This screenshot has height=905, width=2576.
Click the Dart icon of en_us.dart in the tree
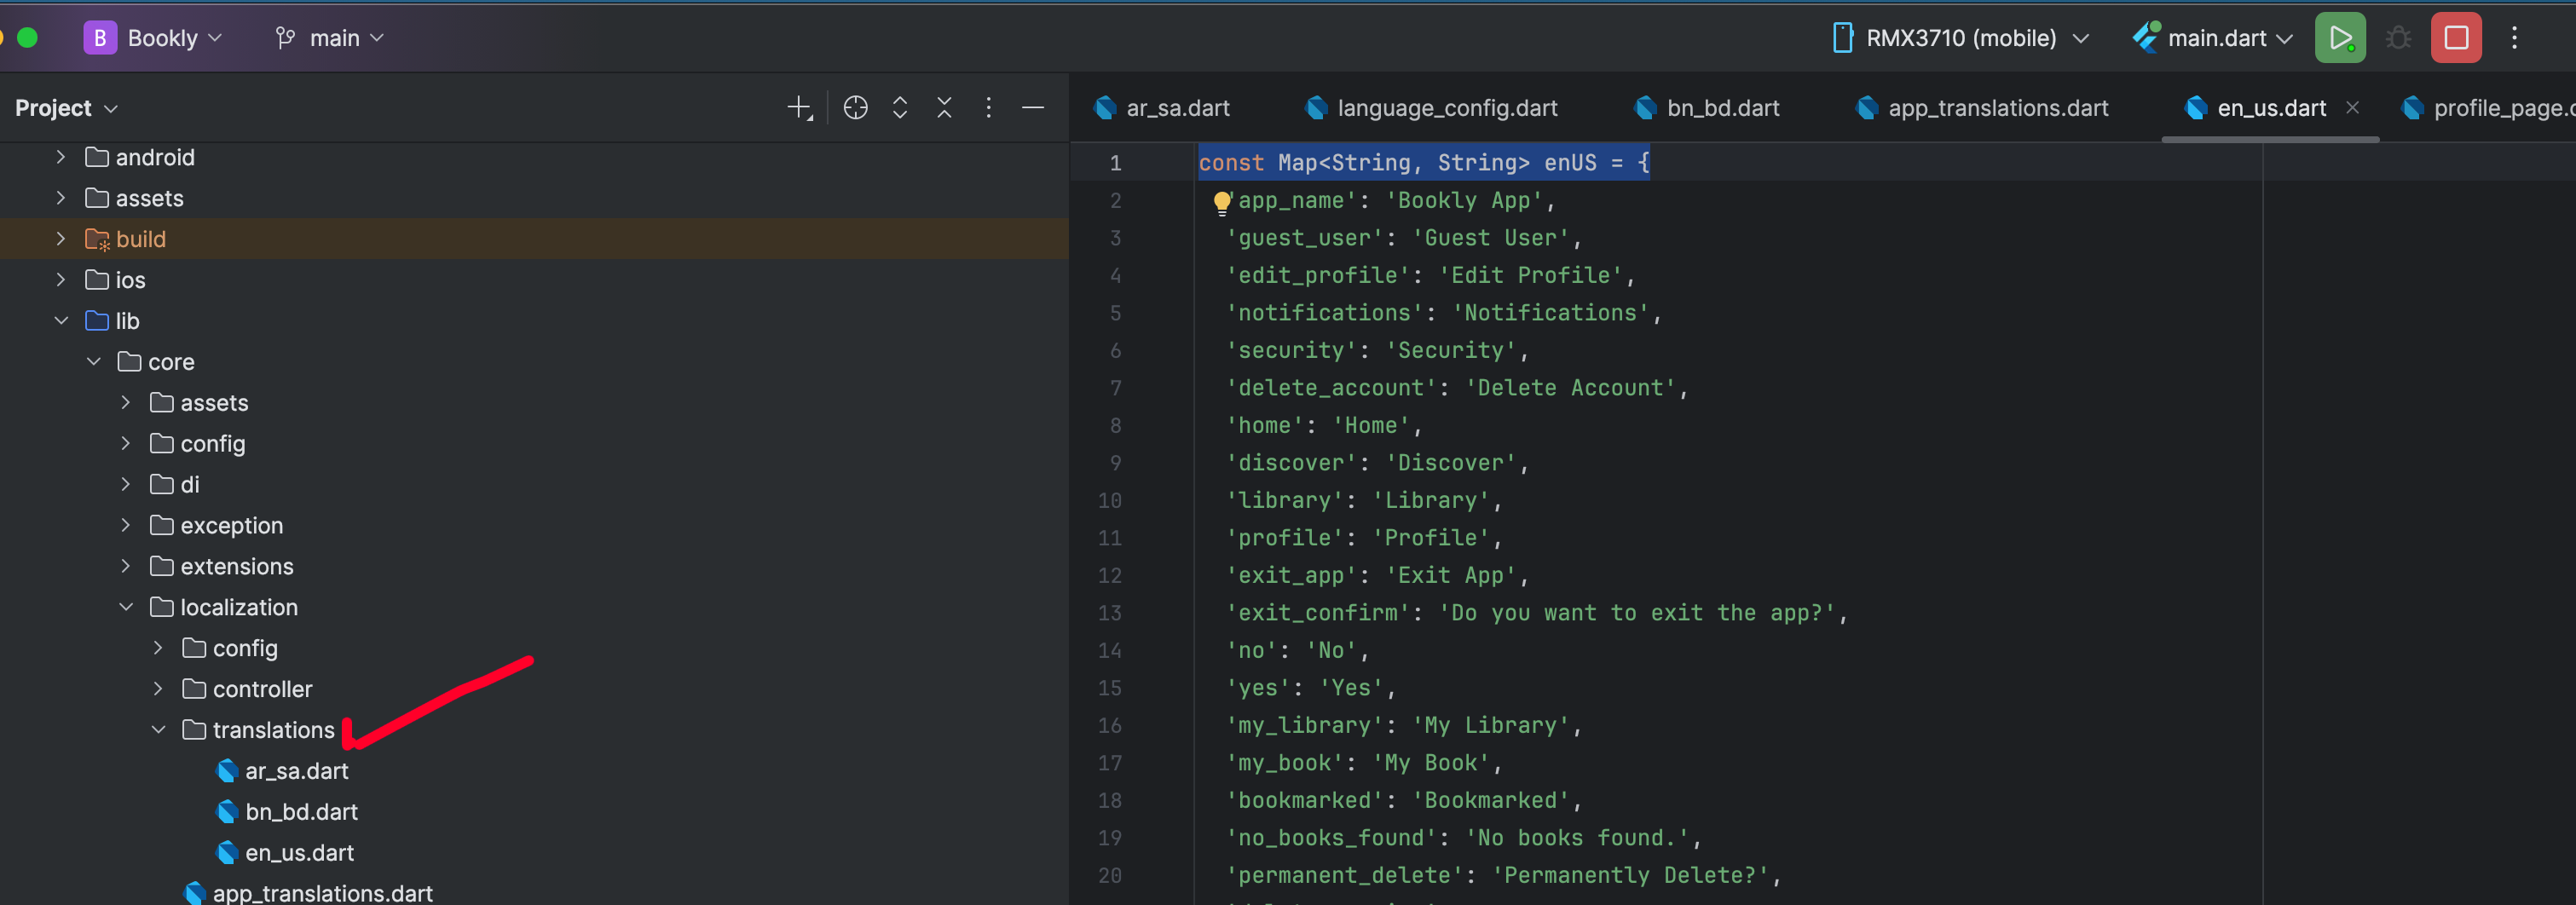(227, 853)
